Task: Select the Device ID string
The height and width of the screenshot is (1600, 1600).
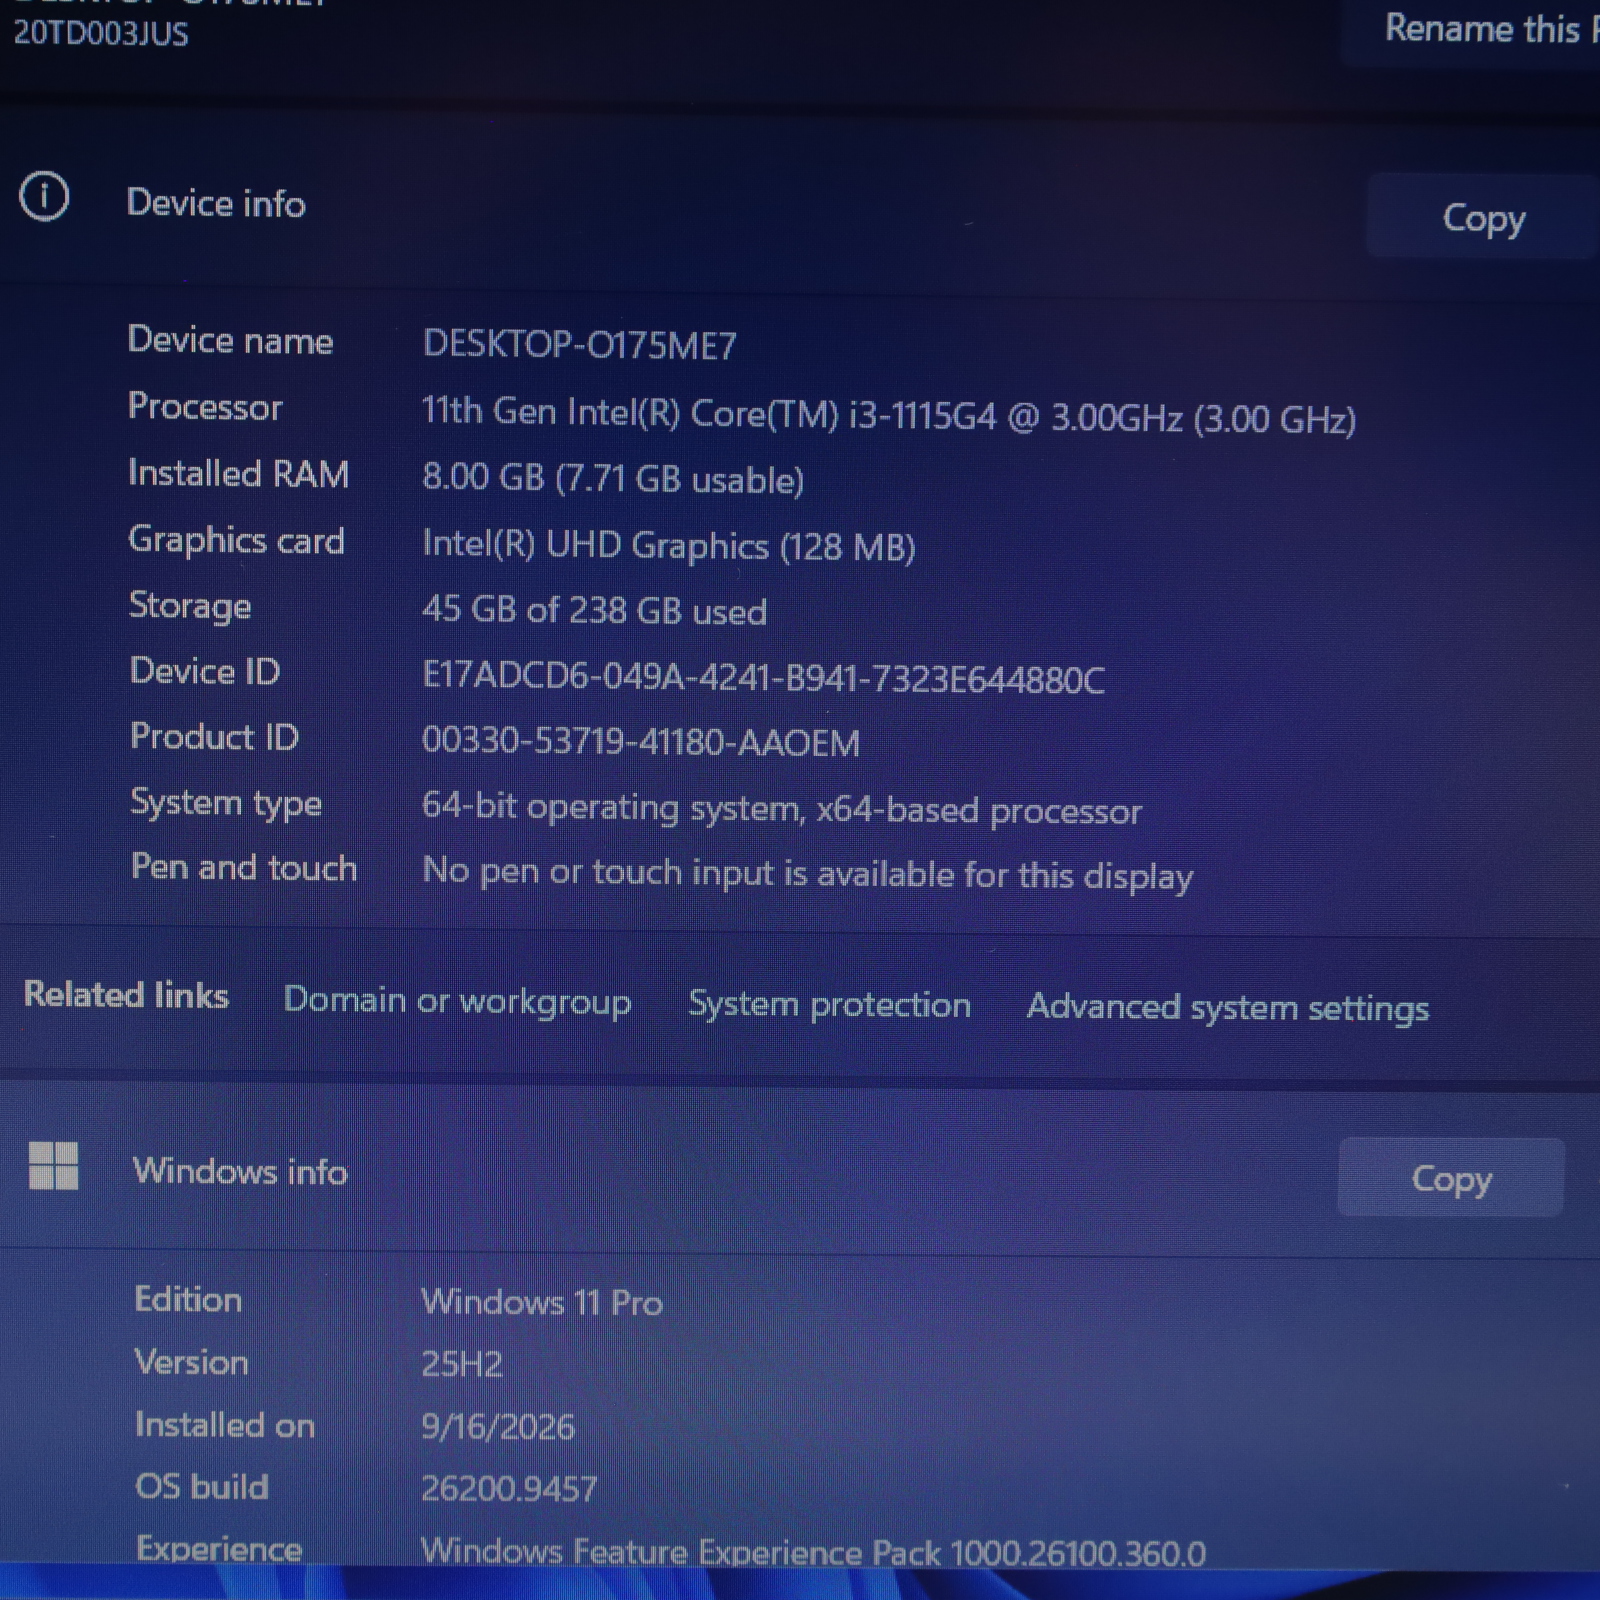Action: click(763, 678)
